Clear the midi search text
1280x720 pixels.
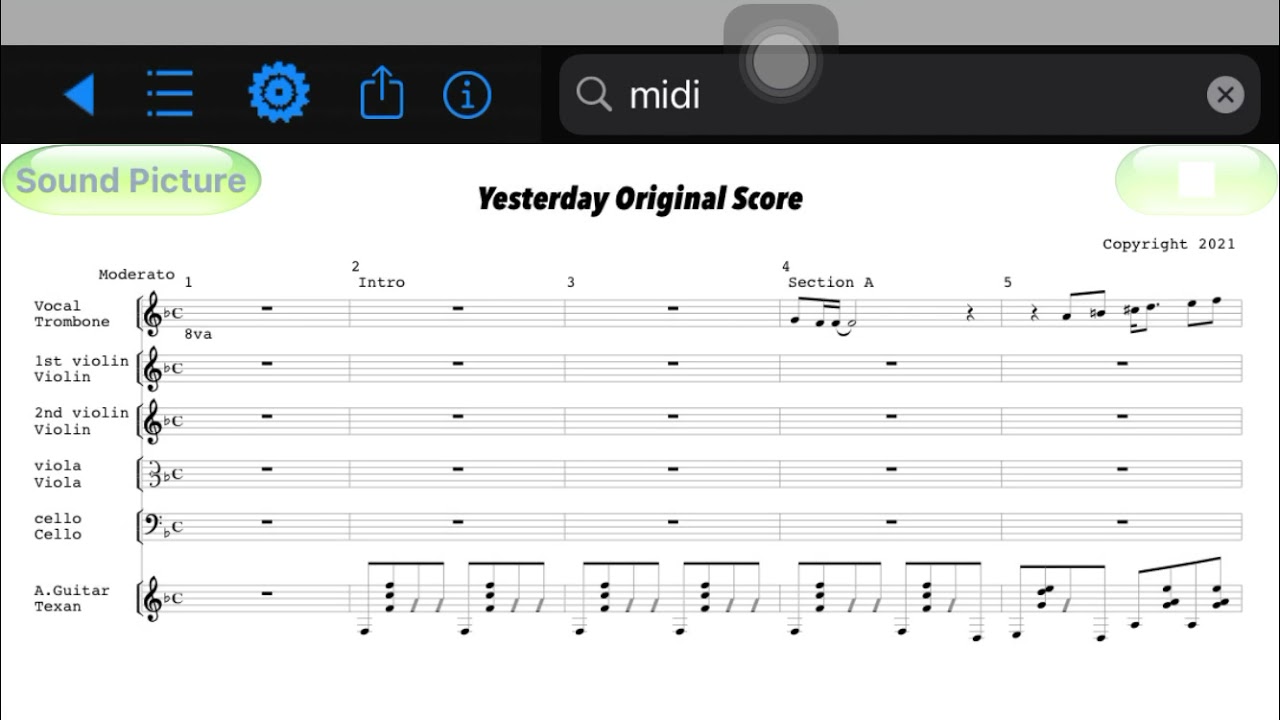[x=1225, y=95]
